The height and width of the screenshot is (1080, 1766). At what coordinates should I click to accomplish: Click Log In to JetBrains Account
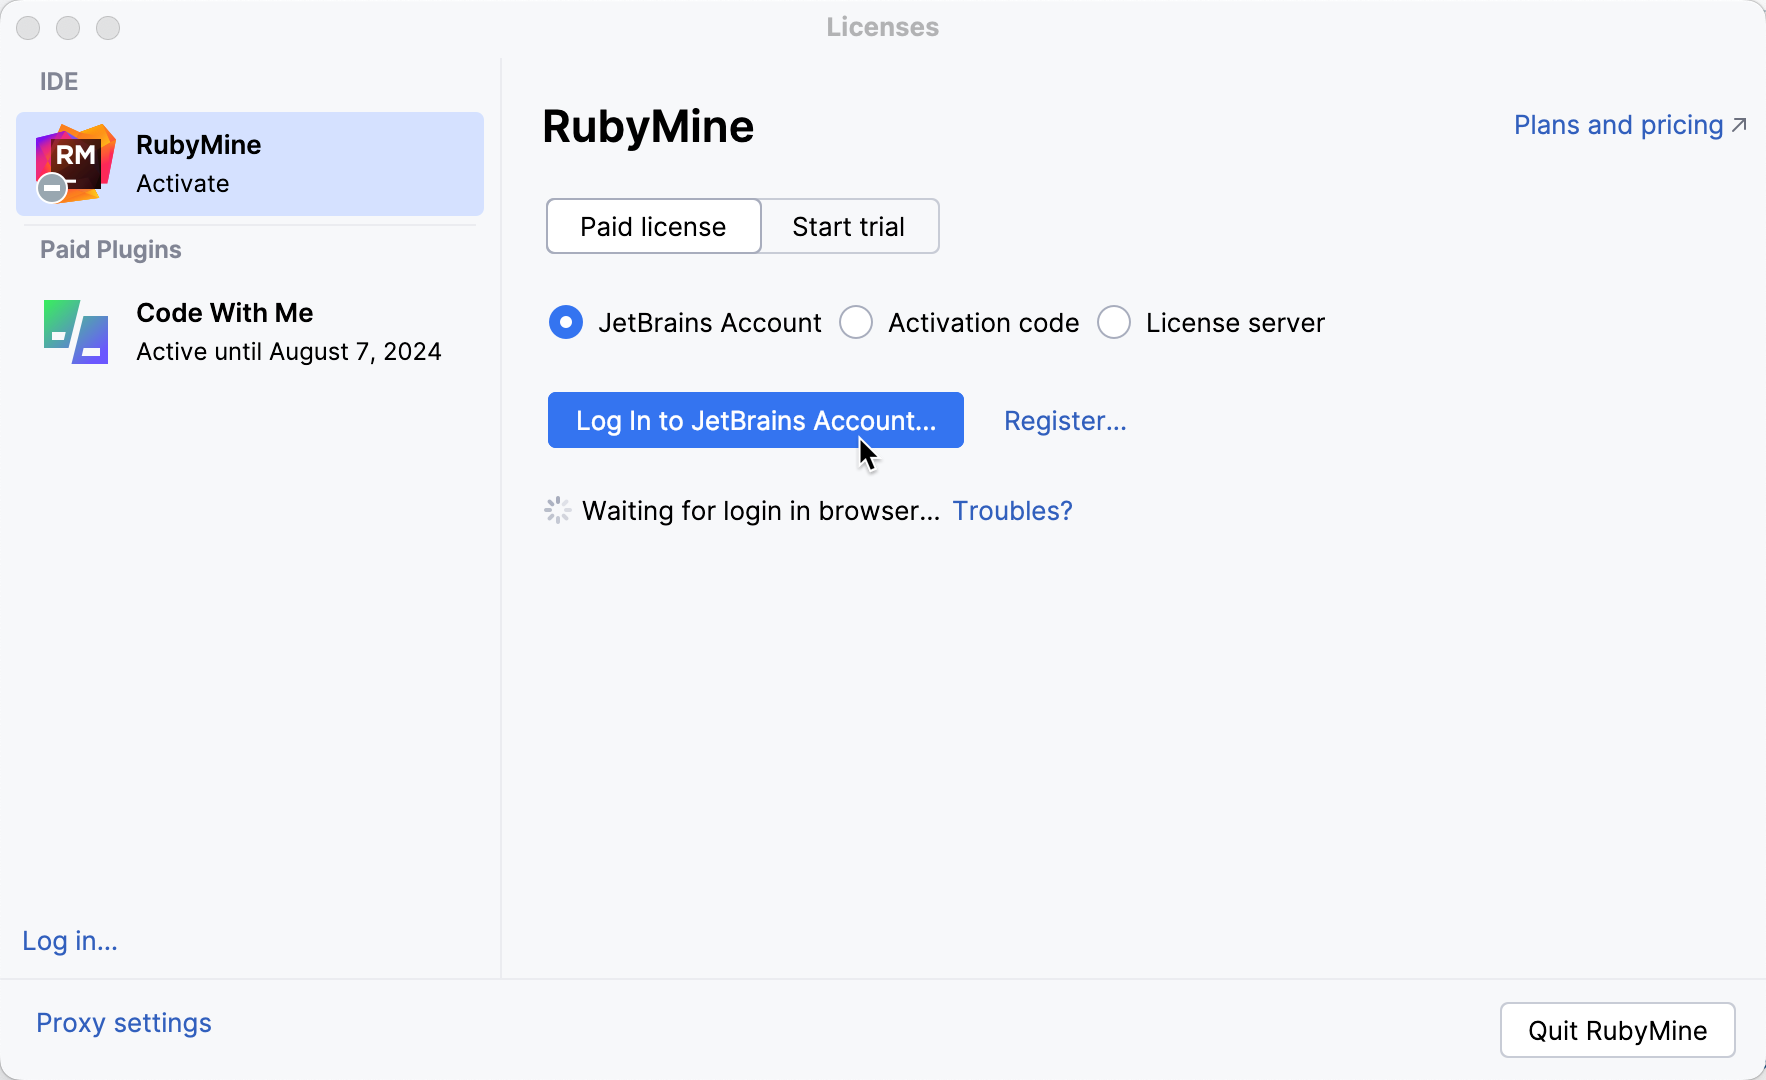click(x=755, y=420)
